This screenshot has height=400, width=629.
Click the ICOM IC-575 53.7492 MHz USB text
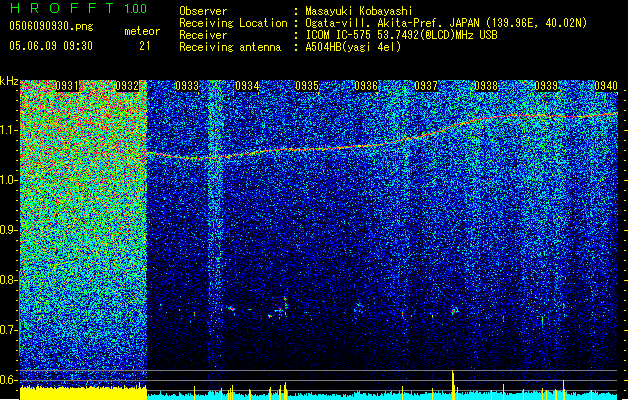point(401,35)
